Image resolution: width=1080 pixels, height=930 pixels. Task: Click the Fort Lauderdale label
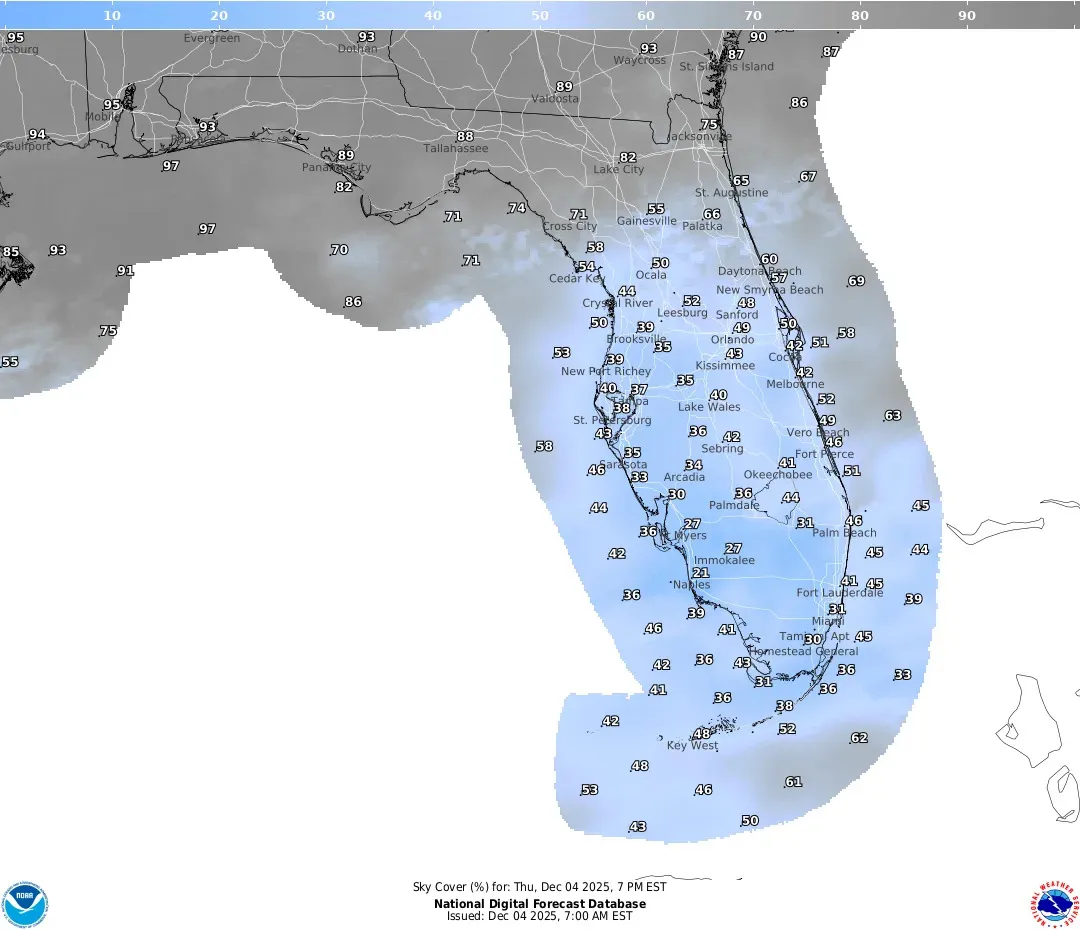(x=840, y=592)
